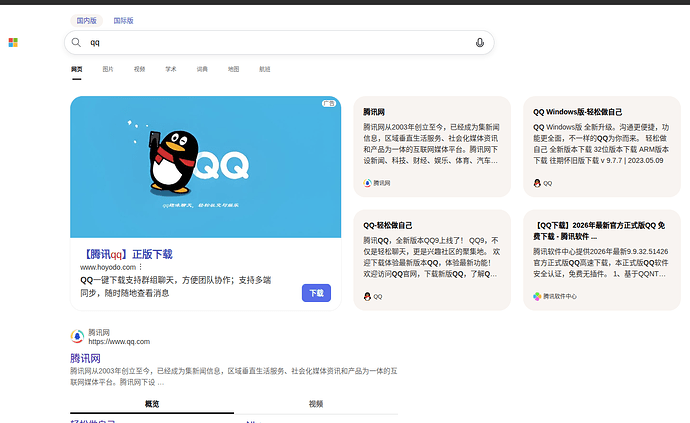Open the 地图 results tab
This screenshot has width=690, height=423.
pos(233,69)
